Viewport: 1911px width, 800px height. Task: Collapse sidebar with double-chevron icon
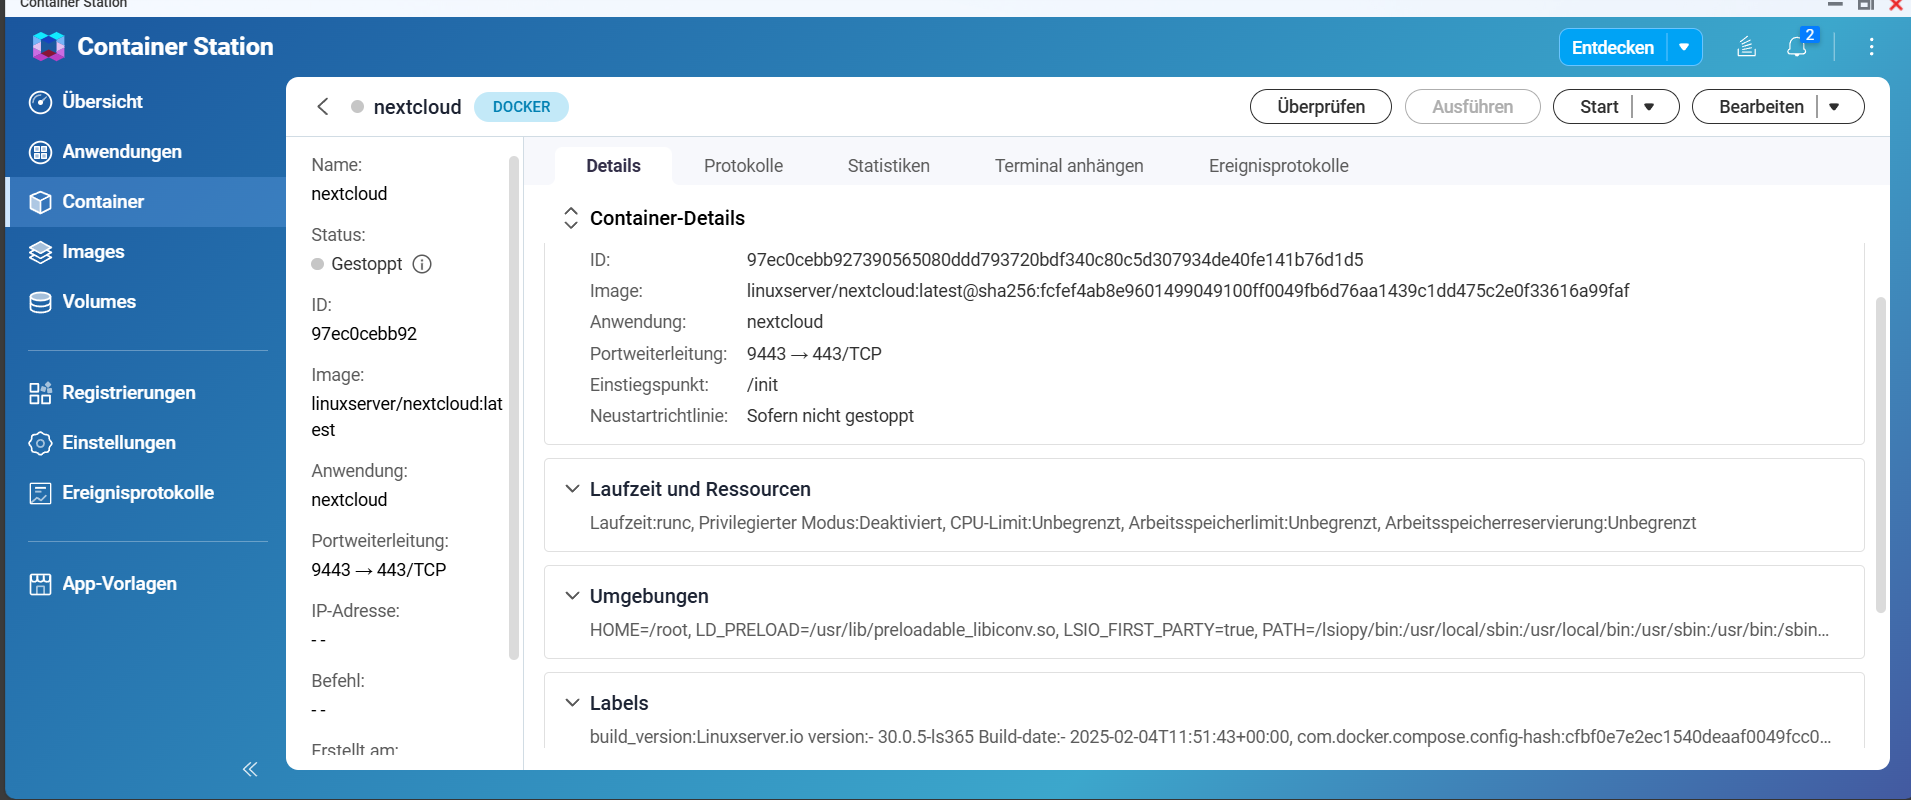click(250, 769)
